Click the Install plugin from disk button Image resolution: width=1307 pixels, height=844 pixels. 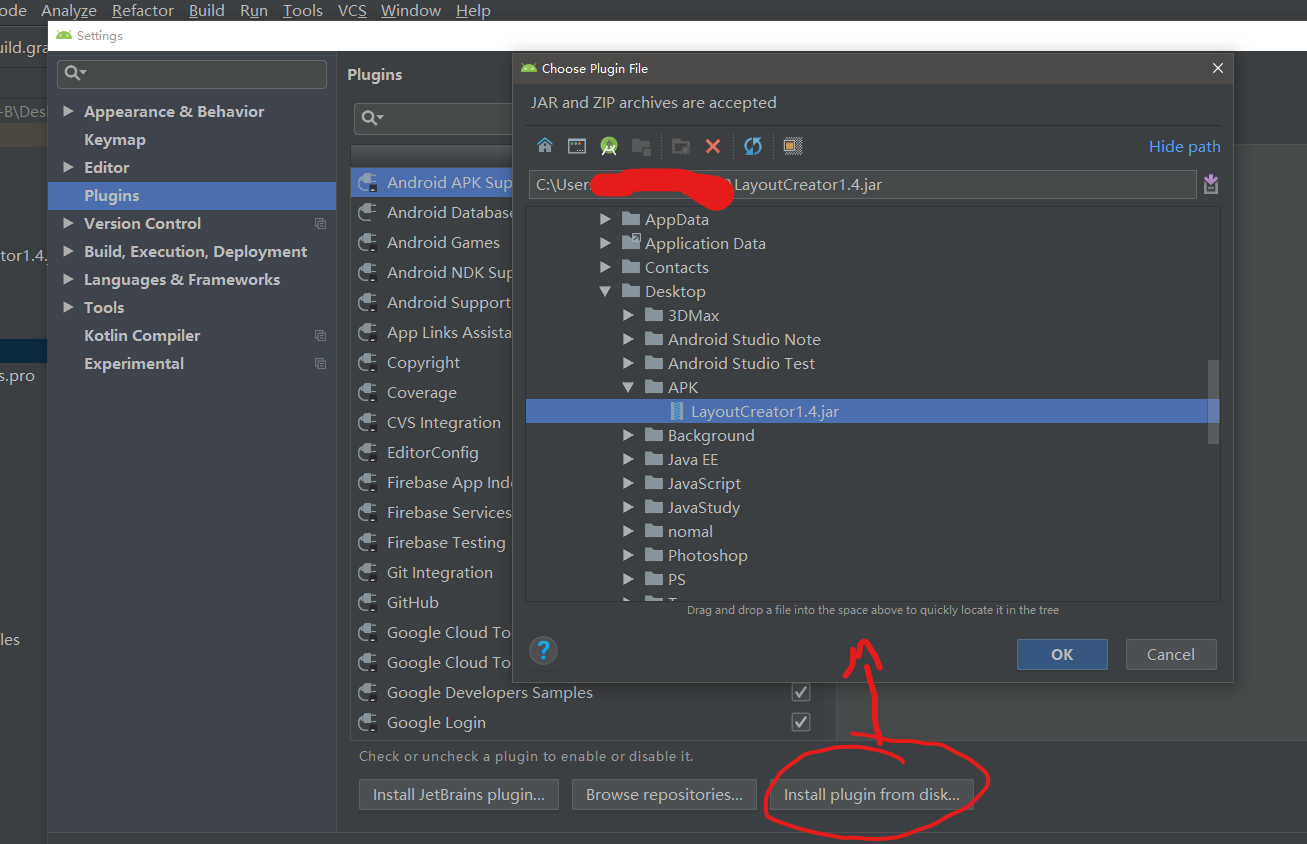pyautogui.click(x=871, y=794)
